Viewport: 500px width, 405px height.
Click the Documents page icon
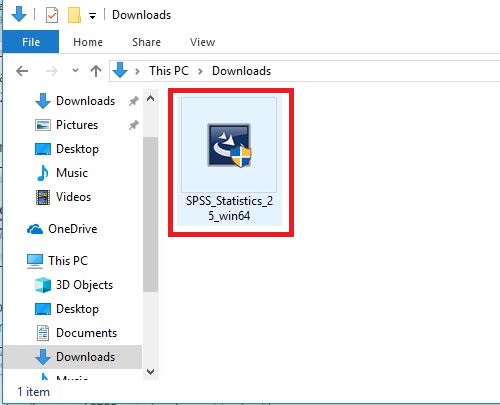click(43, 333)
